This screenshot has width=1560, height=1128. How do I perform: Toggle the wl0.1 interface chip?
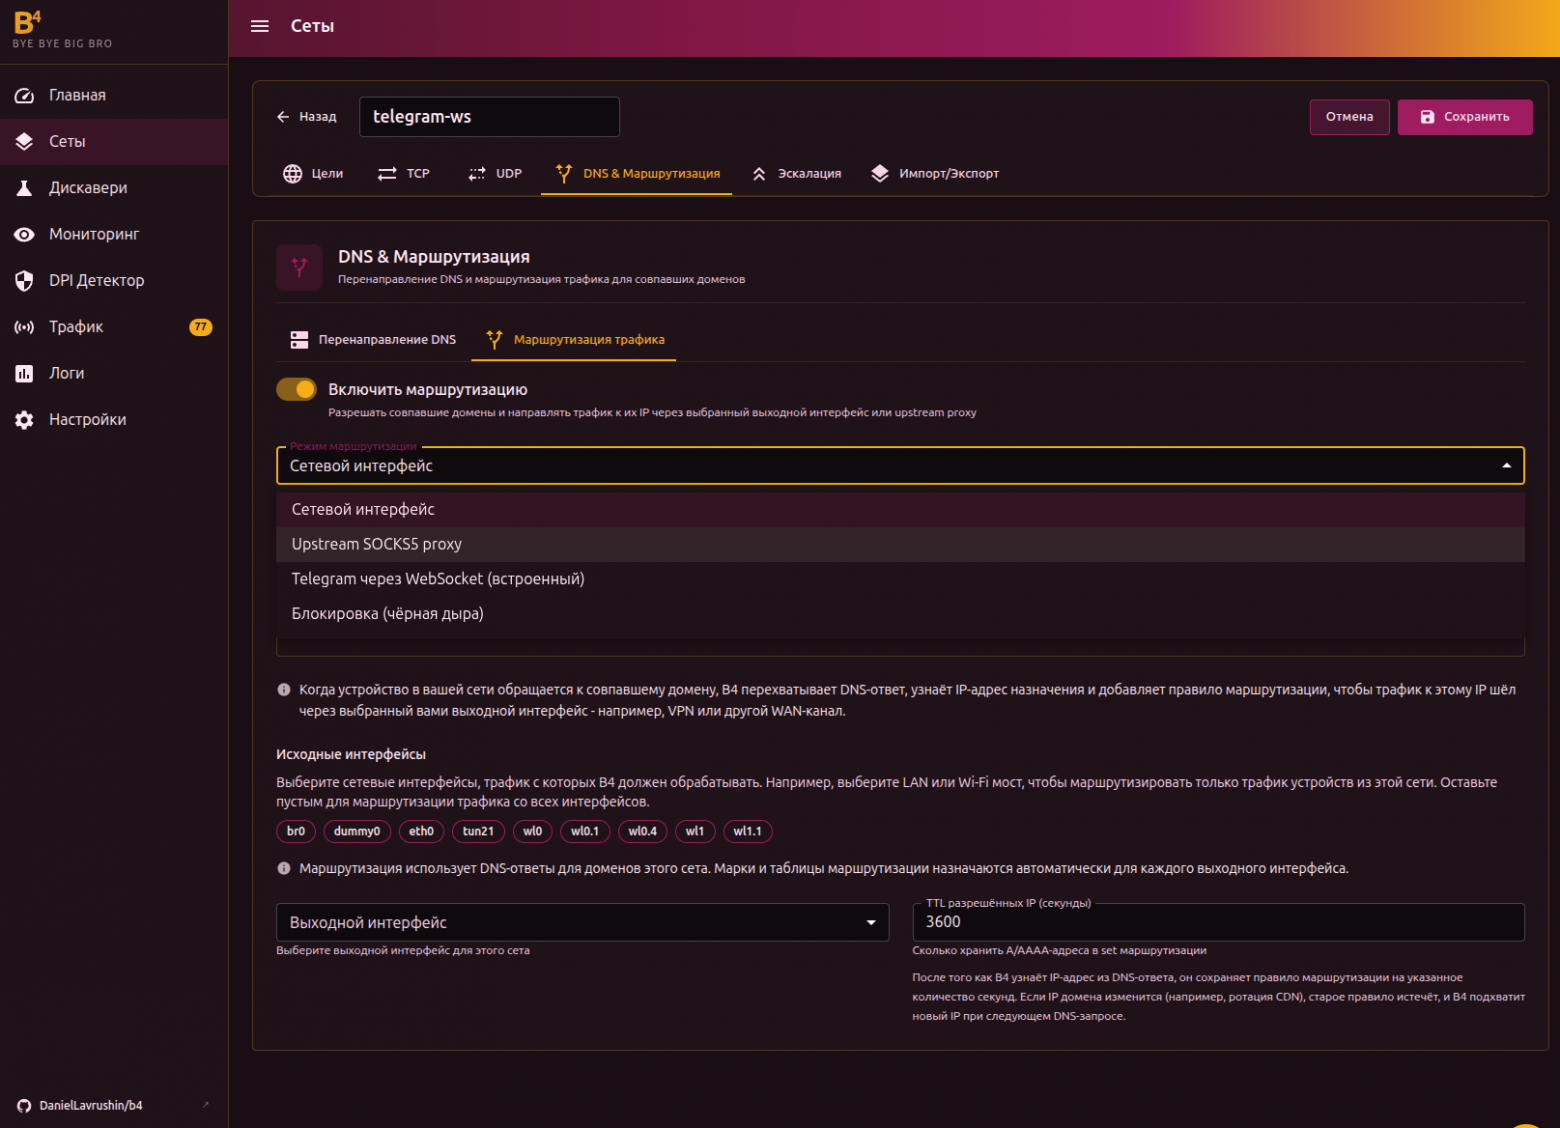click(585, 832)
